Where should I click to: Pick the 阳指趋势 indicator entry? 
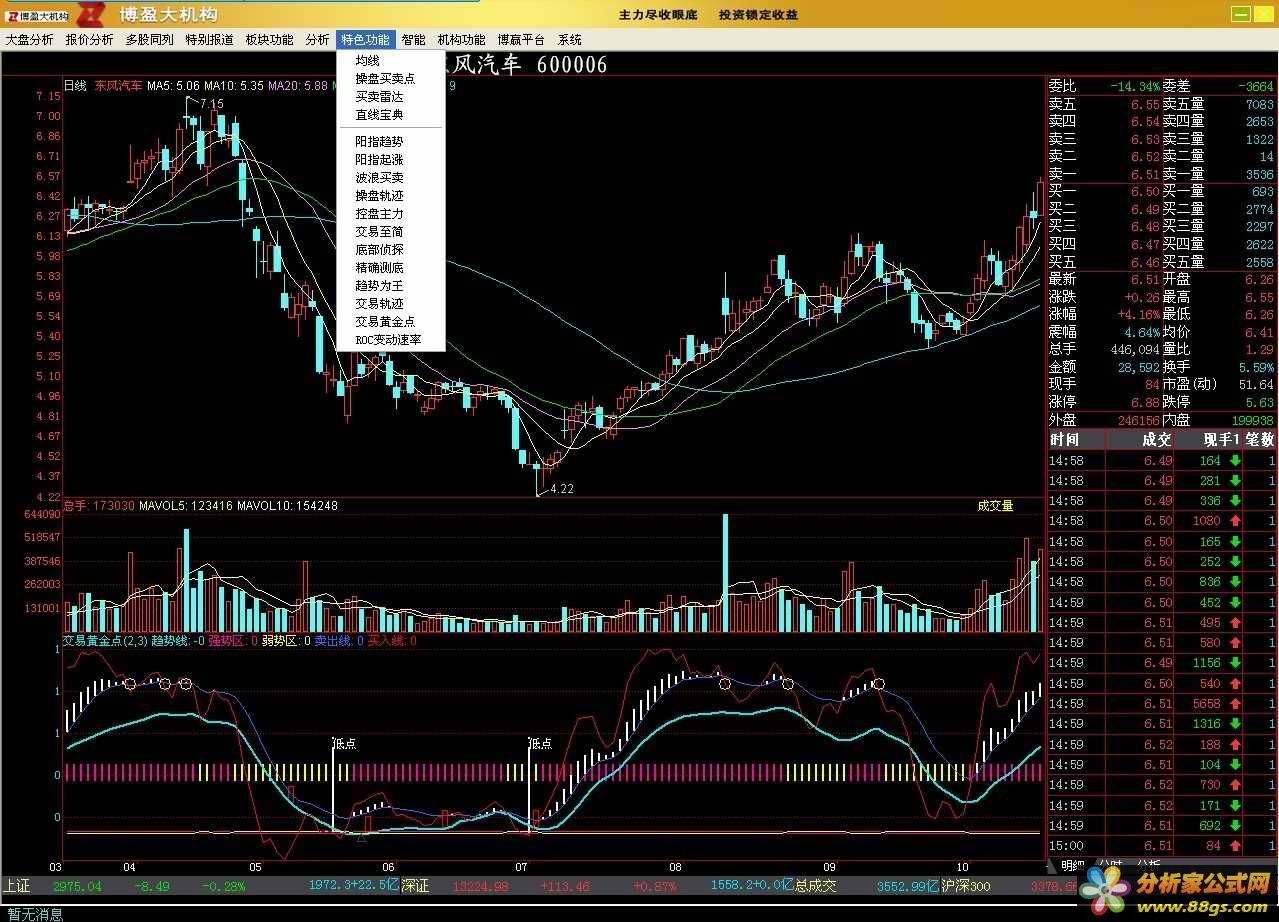pyautogui.click(x=391, y=142)
